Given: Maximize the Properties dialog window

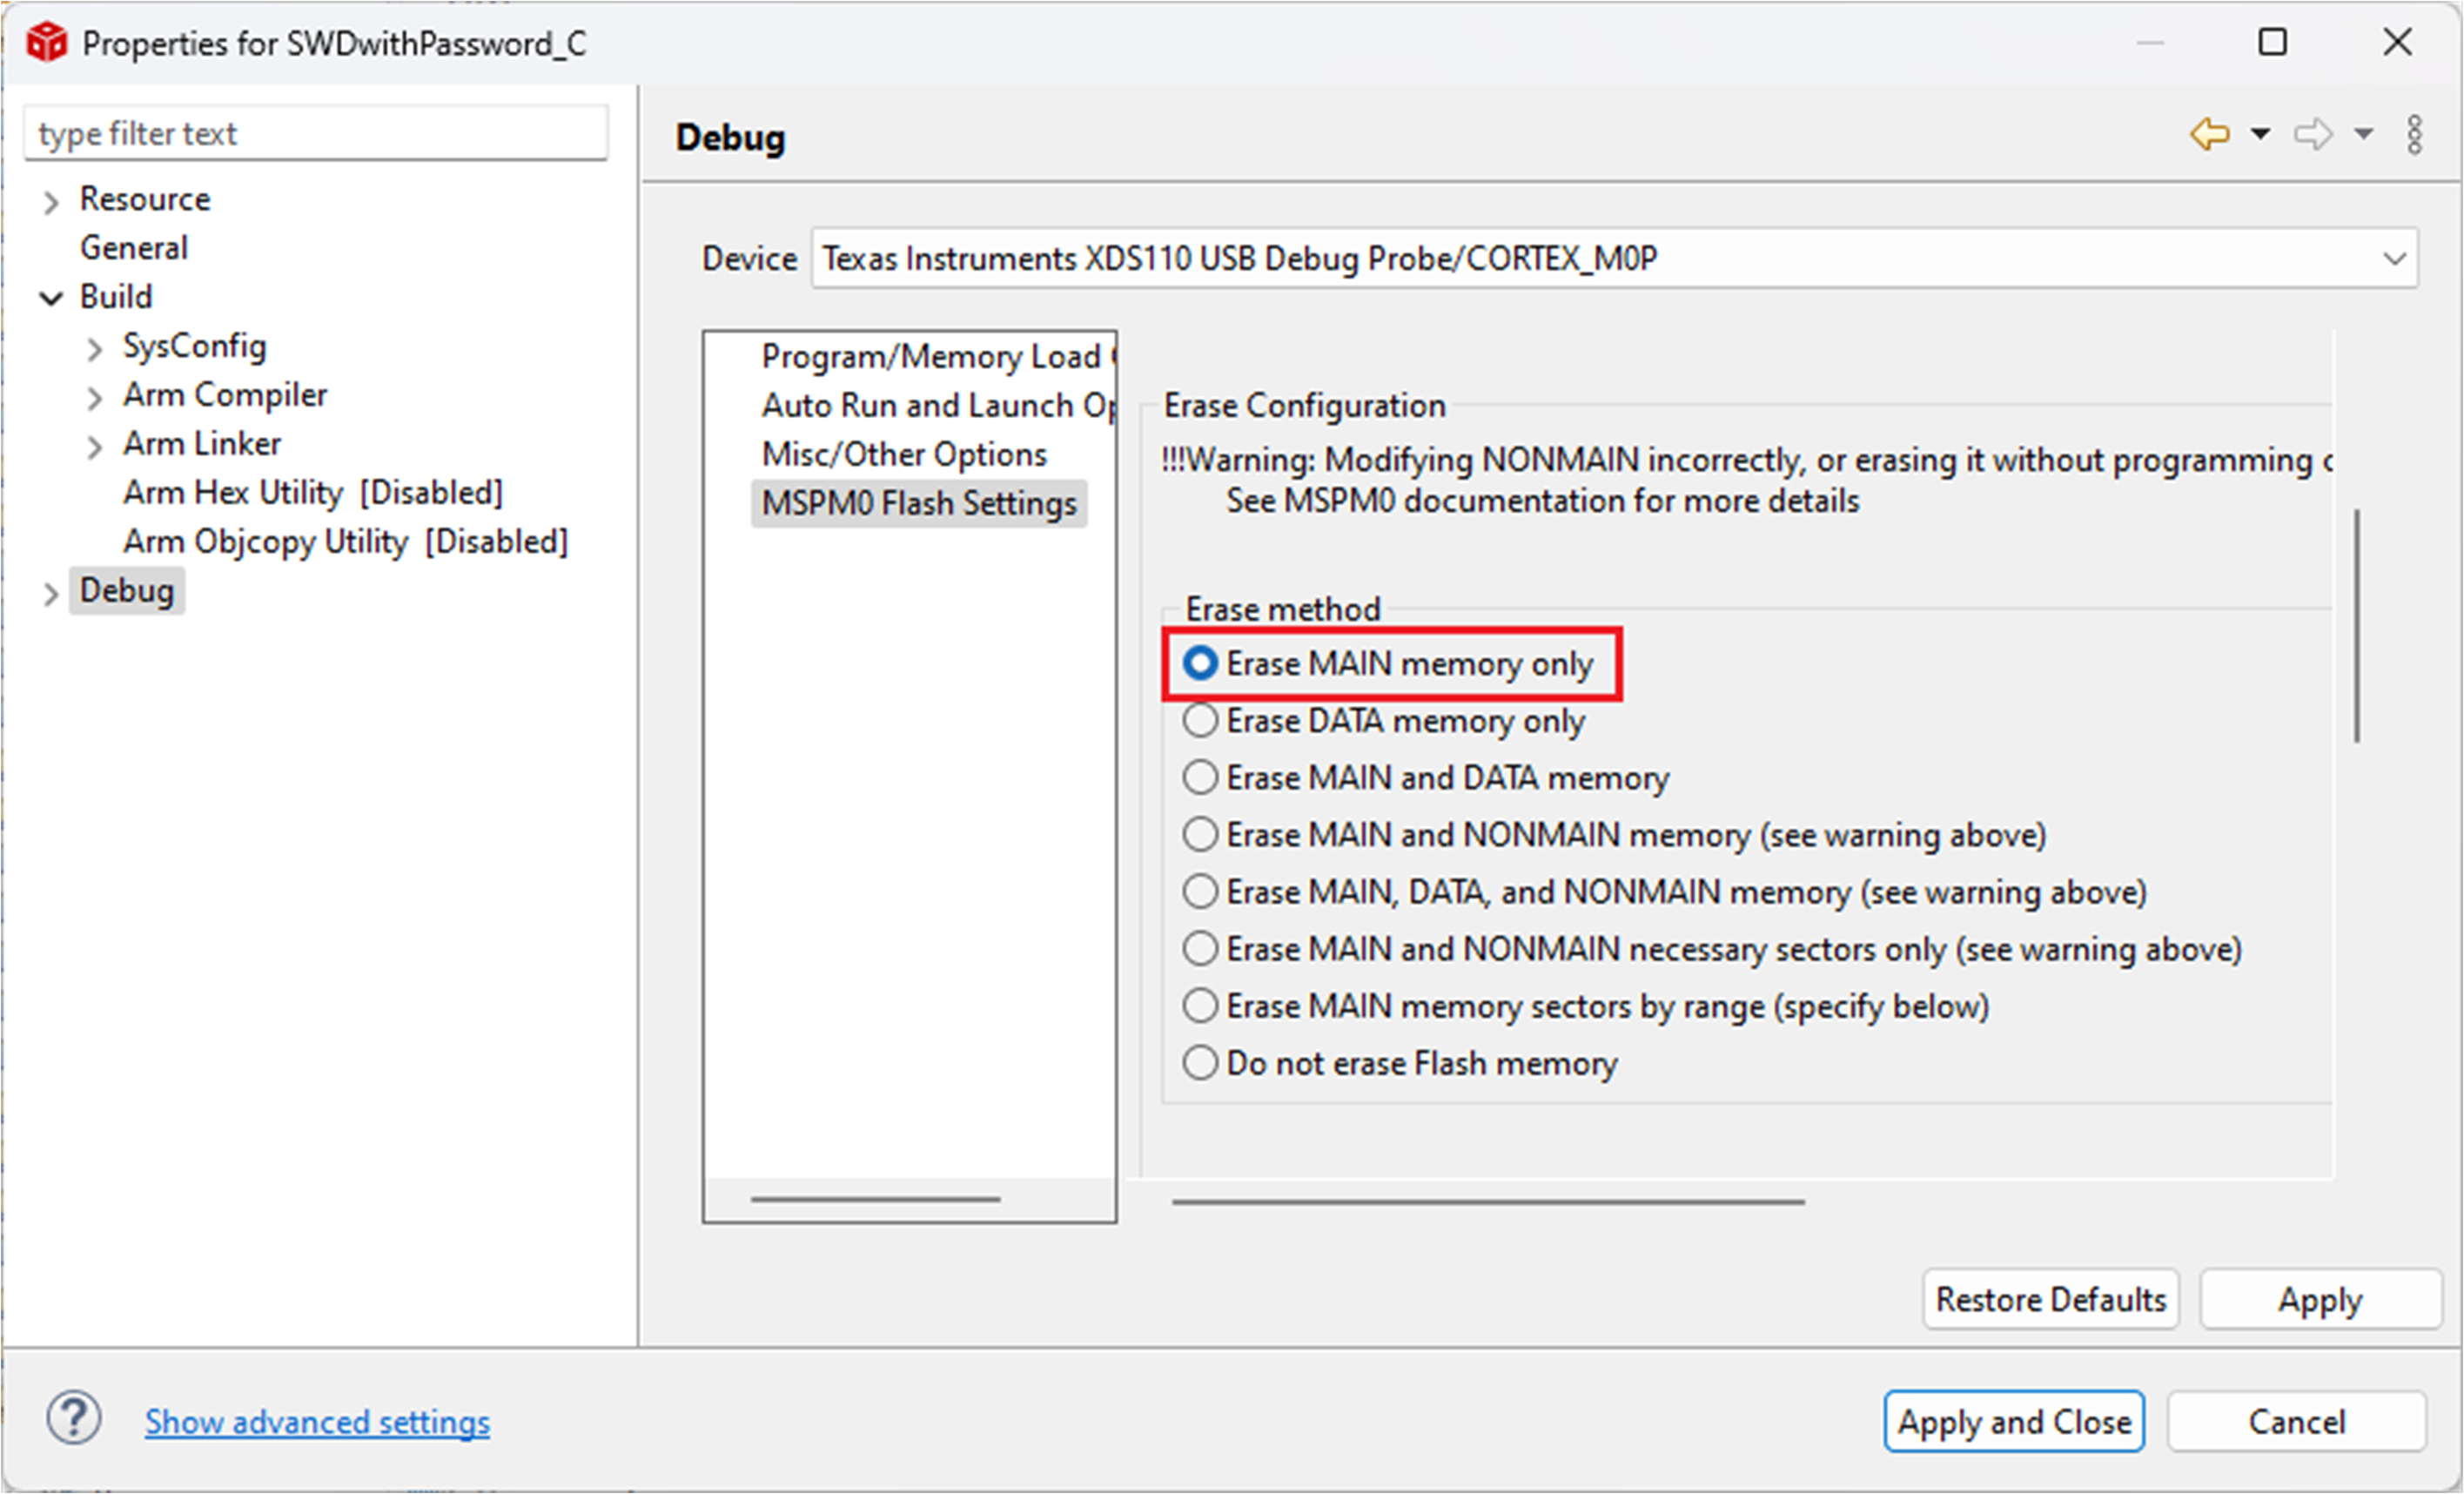Looking at the screenshot, I should click(2272, 42).
